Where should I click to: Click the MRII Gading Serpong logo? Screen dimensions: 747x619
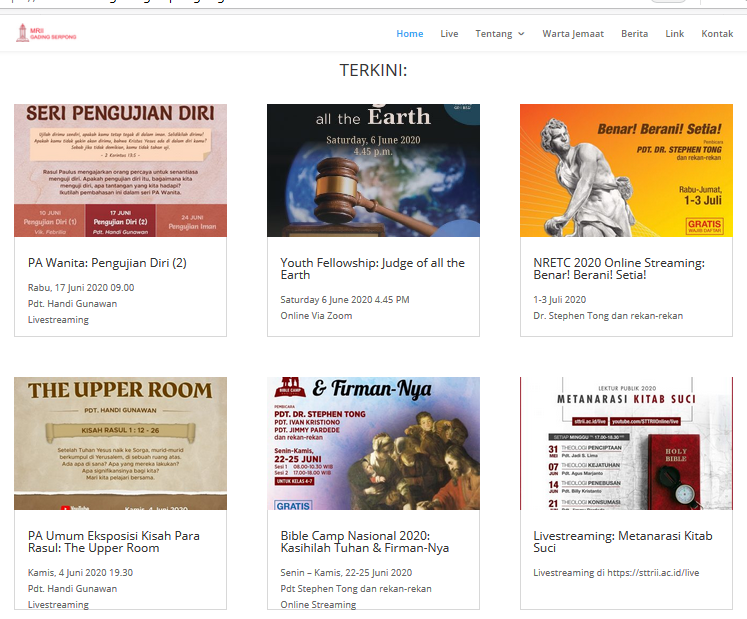pyautogui.click(x=46, y=33)
